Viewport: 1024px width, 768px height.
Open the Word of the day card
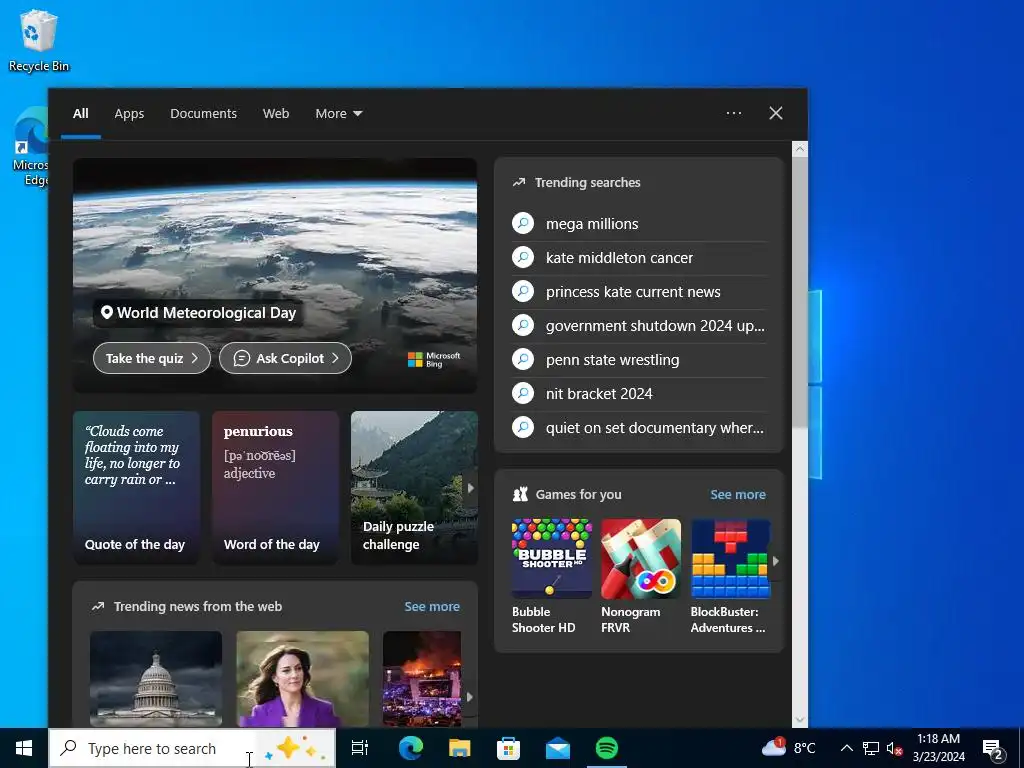(275, 487)
